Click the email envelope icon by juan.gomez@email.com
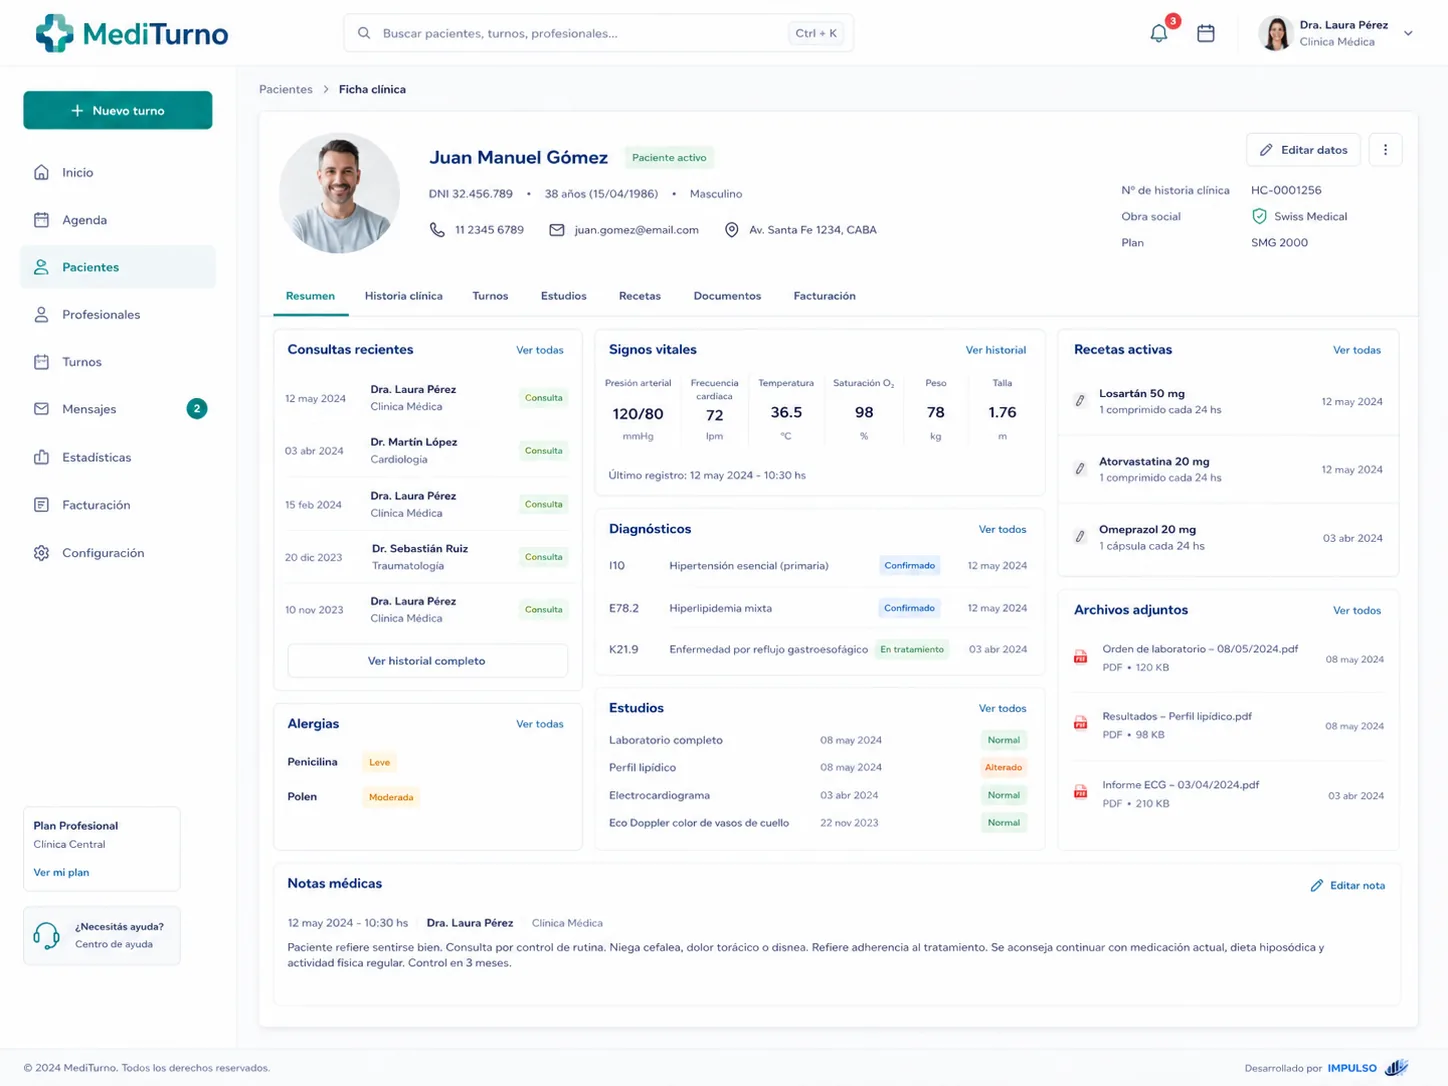 [x=557, y=230]
